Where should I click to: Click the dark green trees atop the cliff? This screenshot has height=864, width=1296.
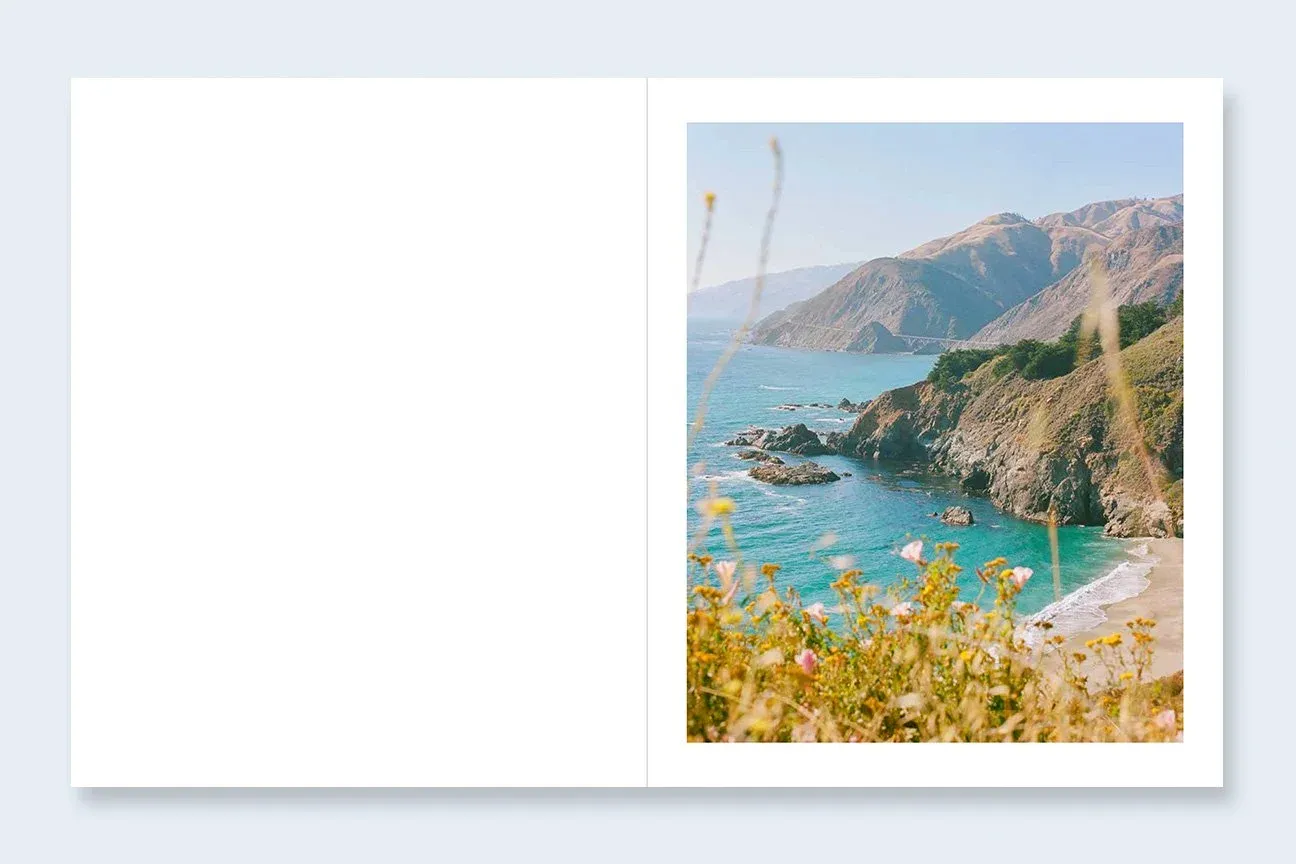[1040, 350]
